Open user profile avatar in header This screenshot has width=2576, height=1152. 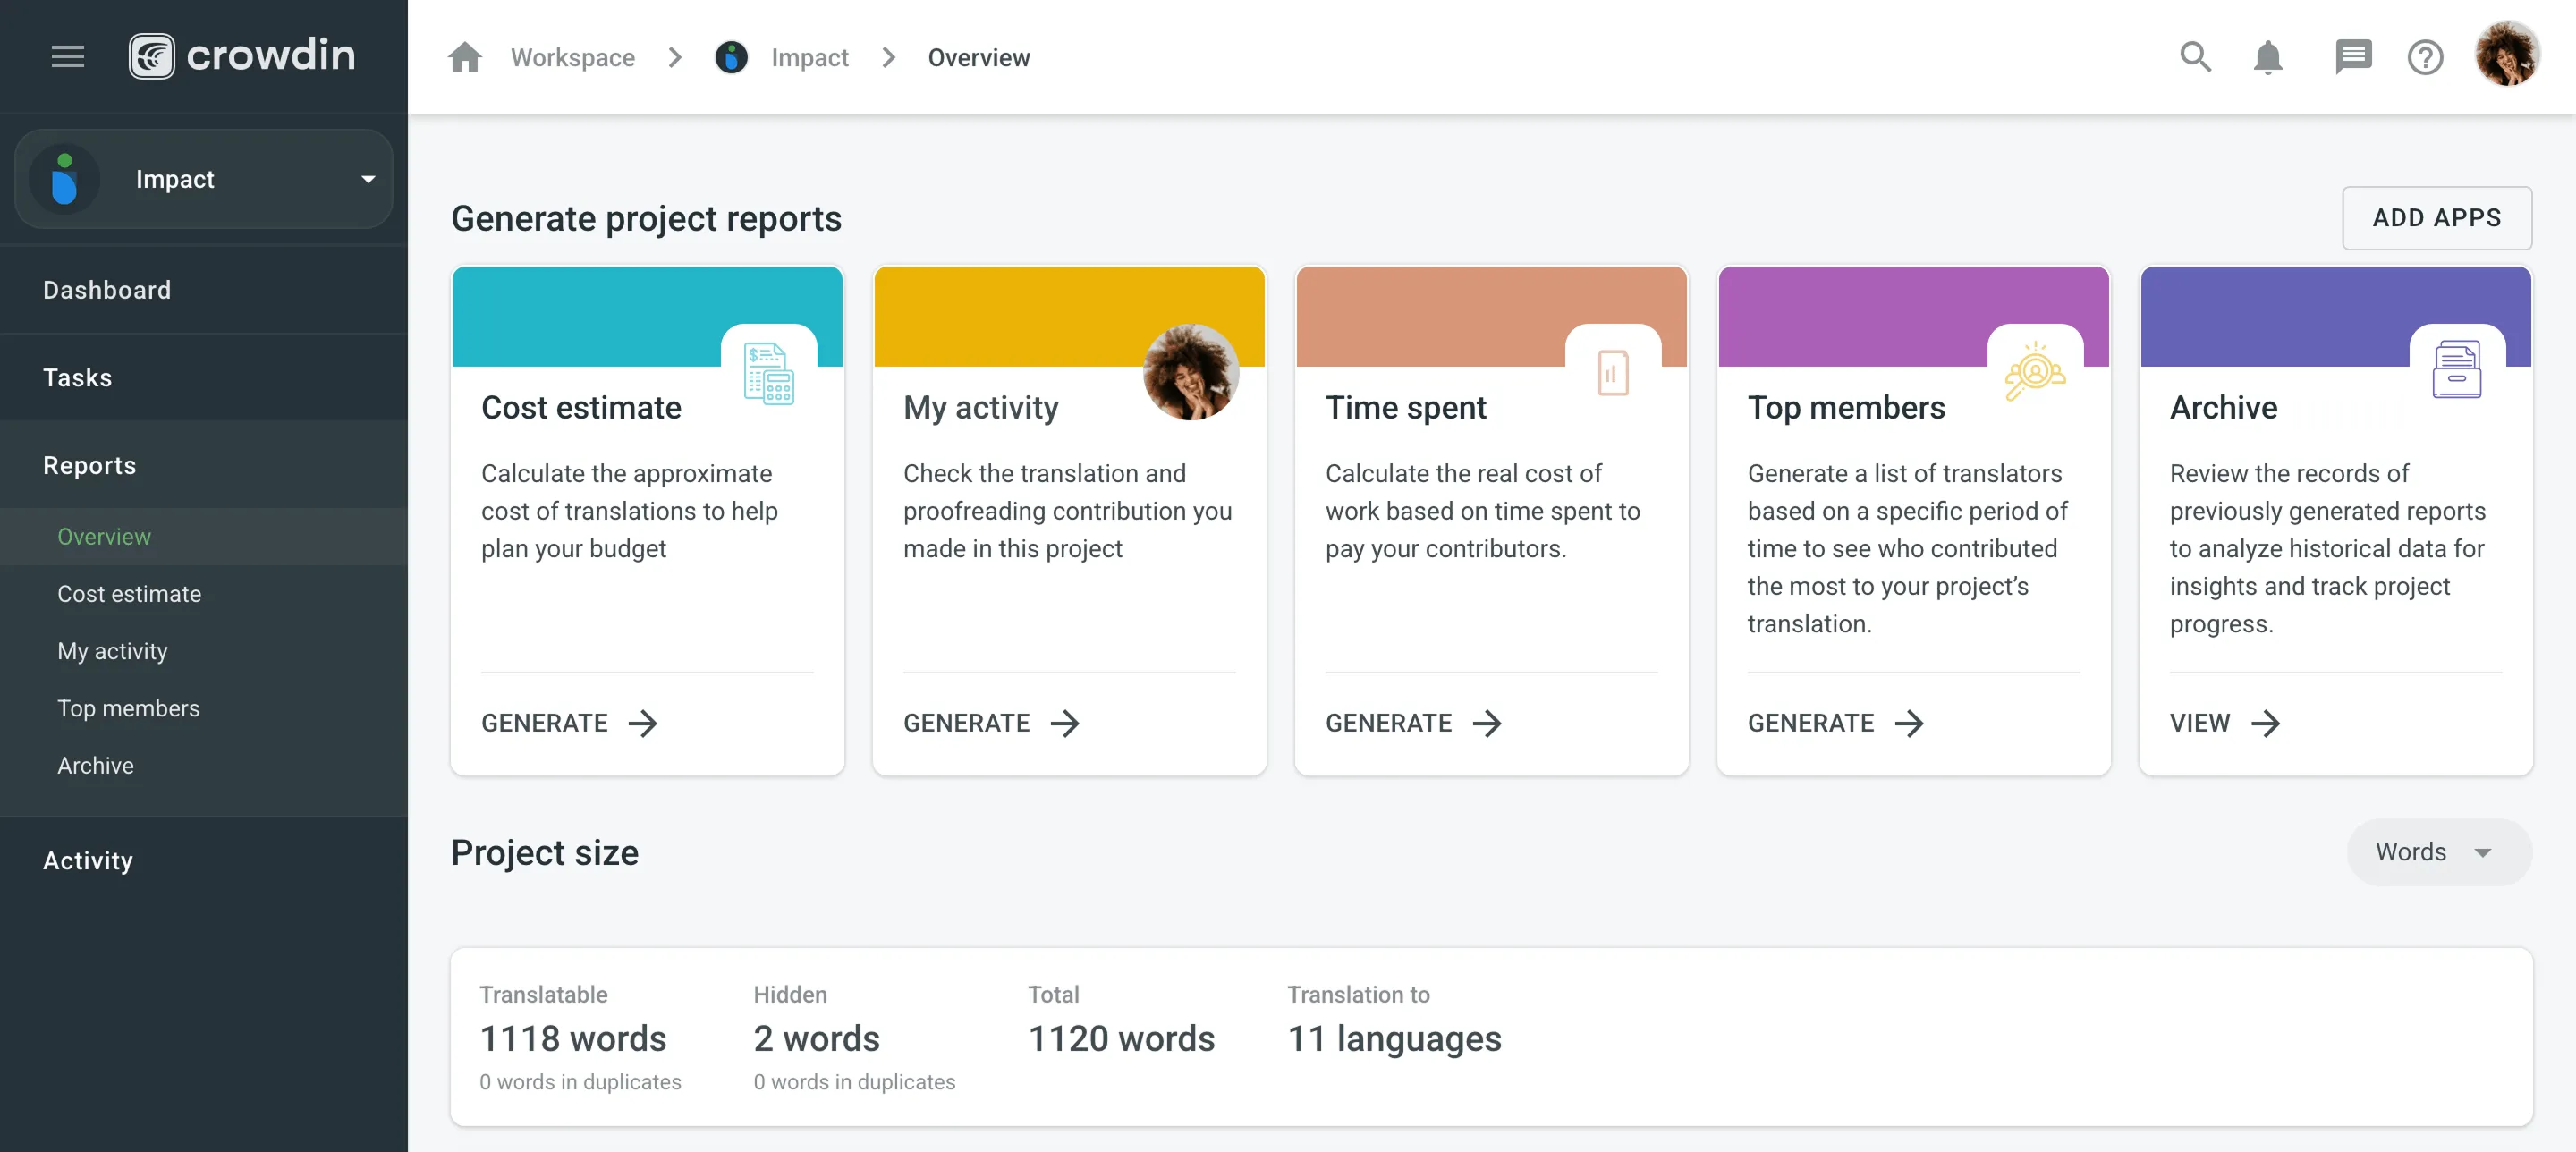pyautogui.click(x=2507, y=55)
